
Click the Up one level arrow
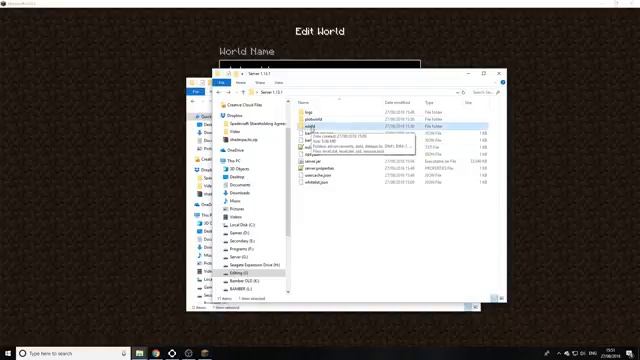pos(243,92)
